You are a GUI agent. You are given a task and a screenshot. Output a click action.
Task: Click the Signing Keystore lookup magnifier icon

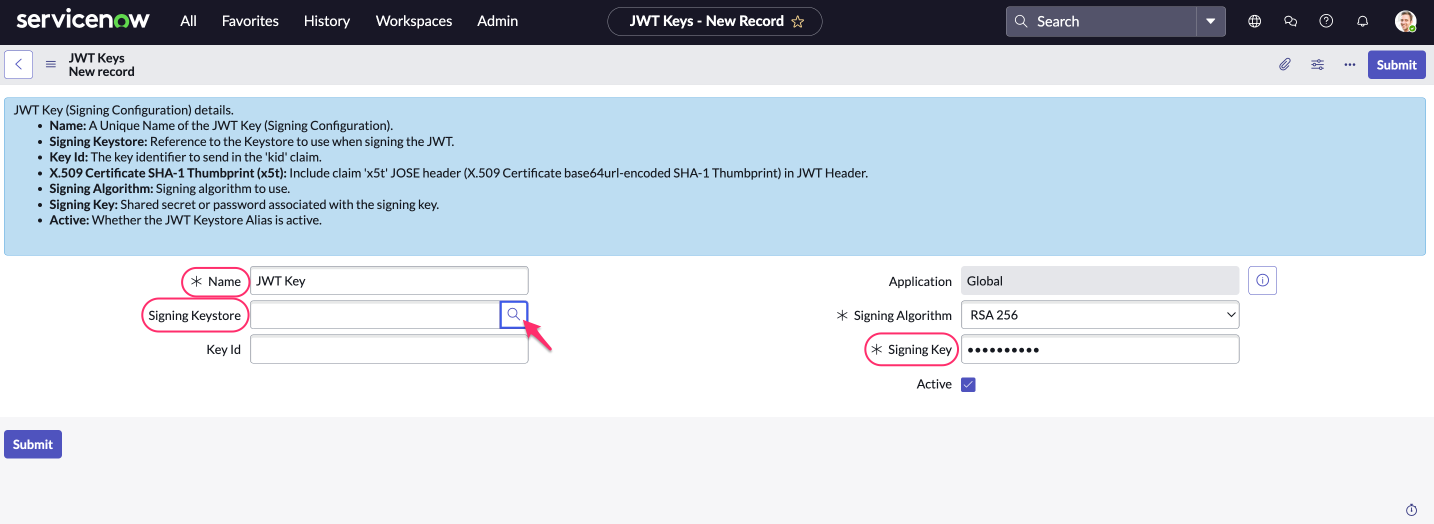coord(513,315)
